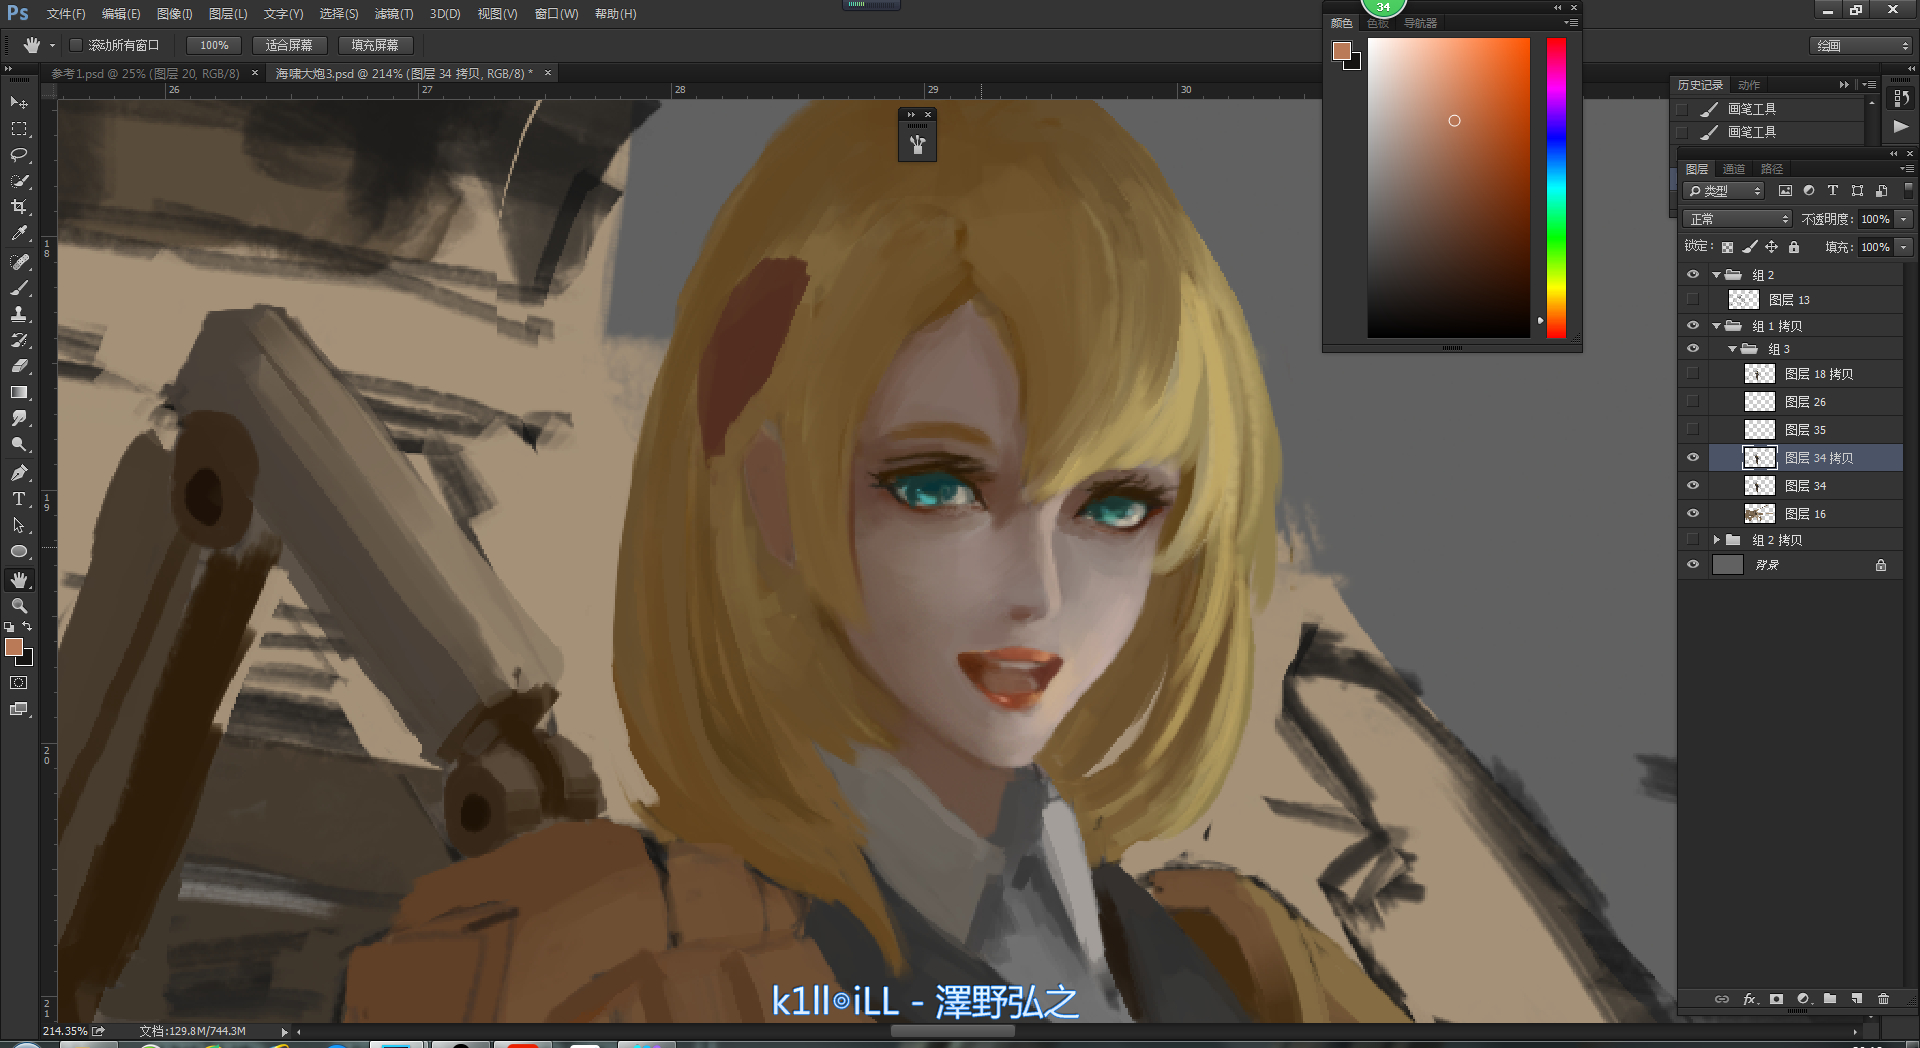
Task: Change the screen mode
Action: 19,709
